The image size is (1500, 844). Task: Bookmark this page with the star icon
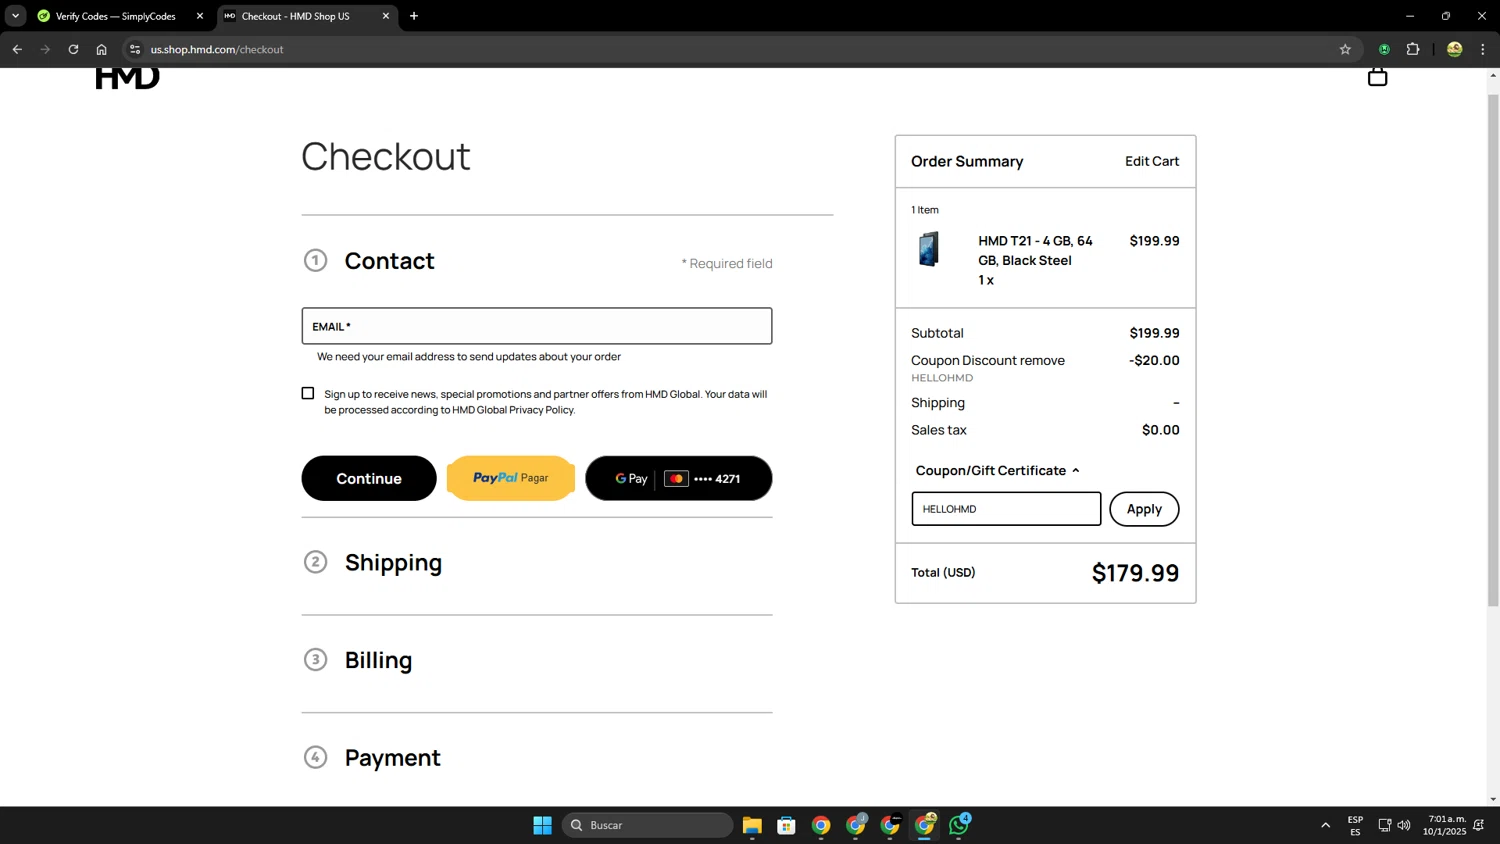pyautogui.click(x=1345, y=49)
